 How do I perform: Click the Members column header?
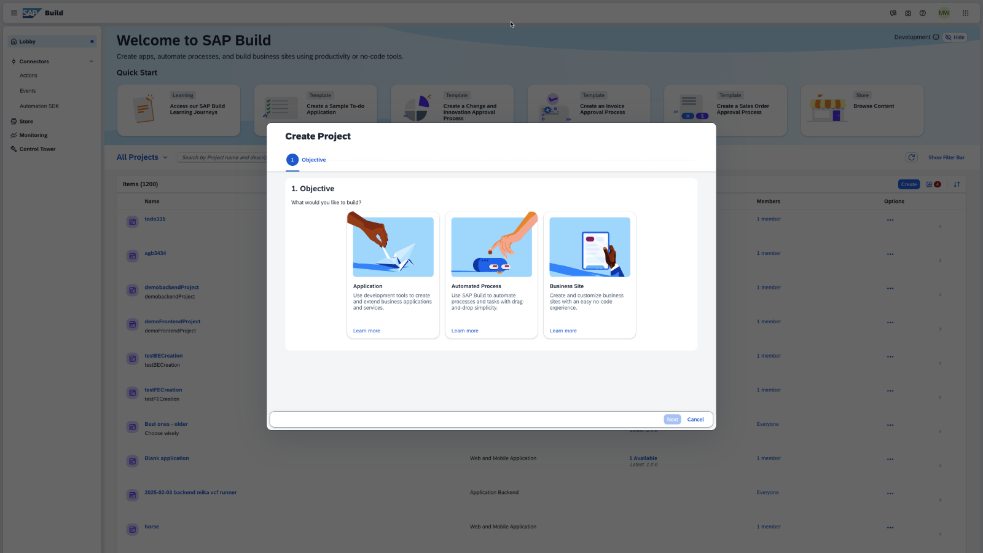pos(768,201)
